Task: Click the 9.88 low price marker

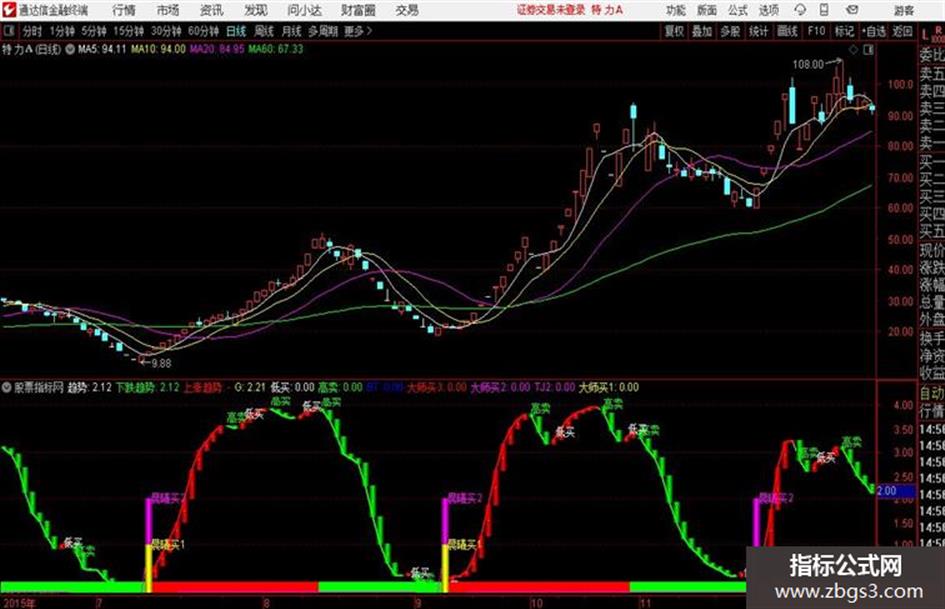Action: pos(161,363)
